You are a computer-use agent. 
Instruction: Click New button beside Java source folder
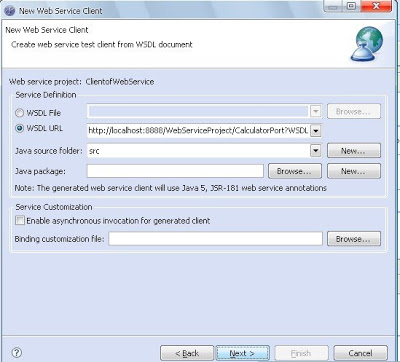tap(354, 151)
